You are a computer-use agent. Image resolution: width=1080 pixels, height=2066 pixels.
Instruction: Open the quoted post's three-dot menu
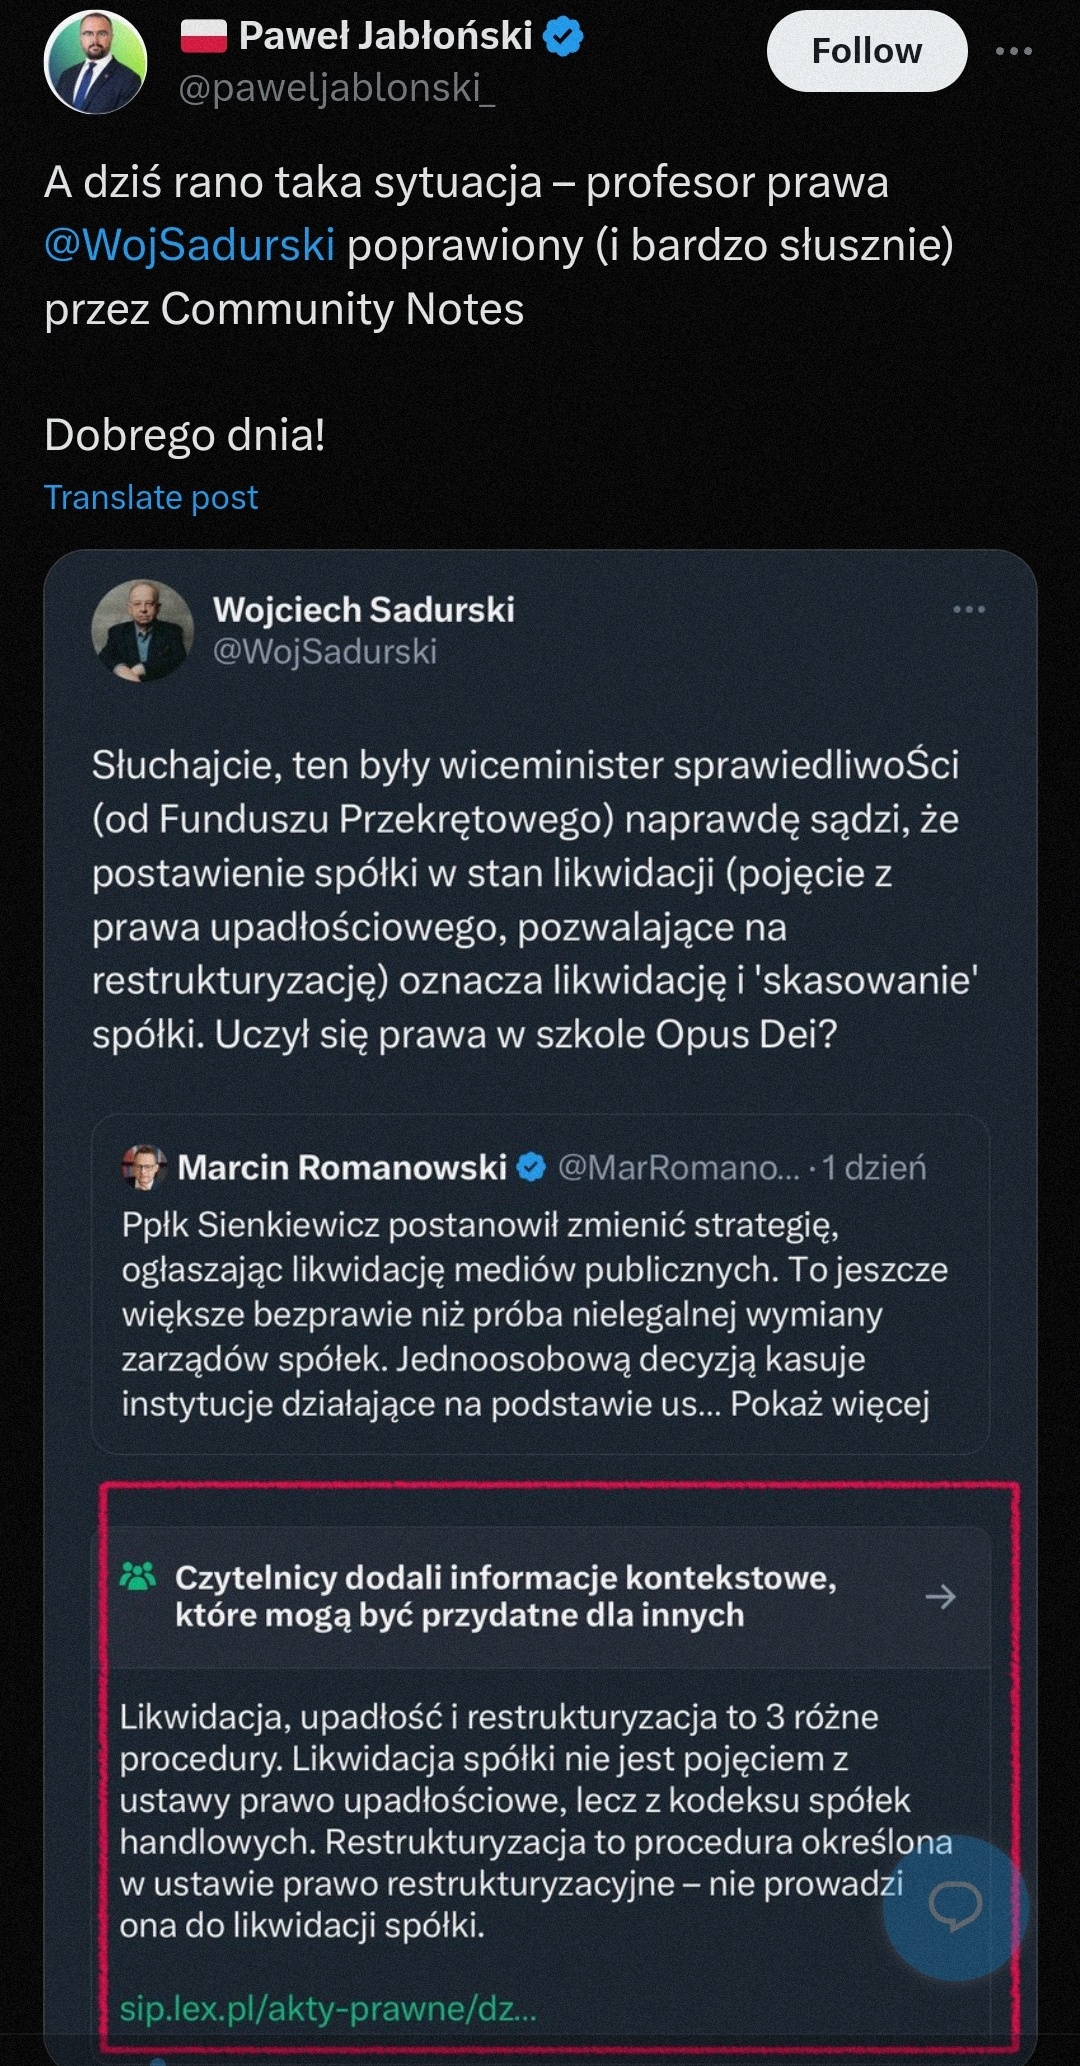pos(968,609)
